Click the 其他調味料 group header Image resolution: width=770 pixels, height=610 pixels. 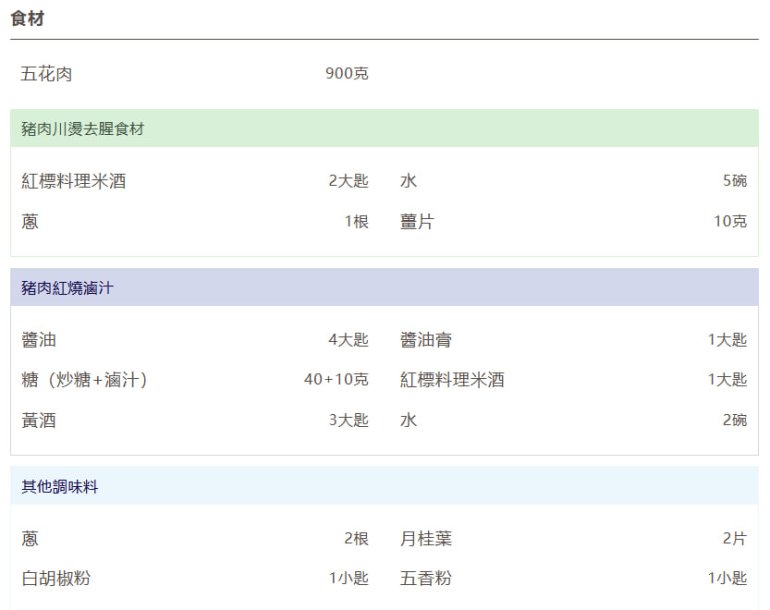pyautogui.click(x=385, y=486)
